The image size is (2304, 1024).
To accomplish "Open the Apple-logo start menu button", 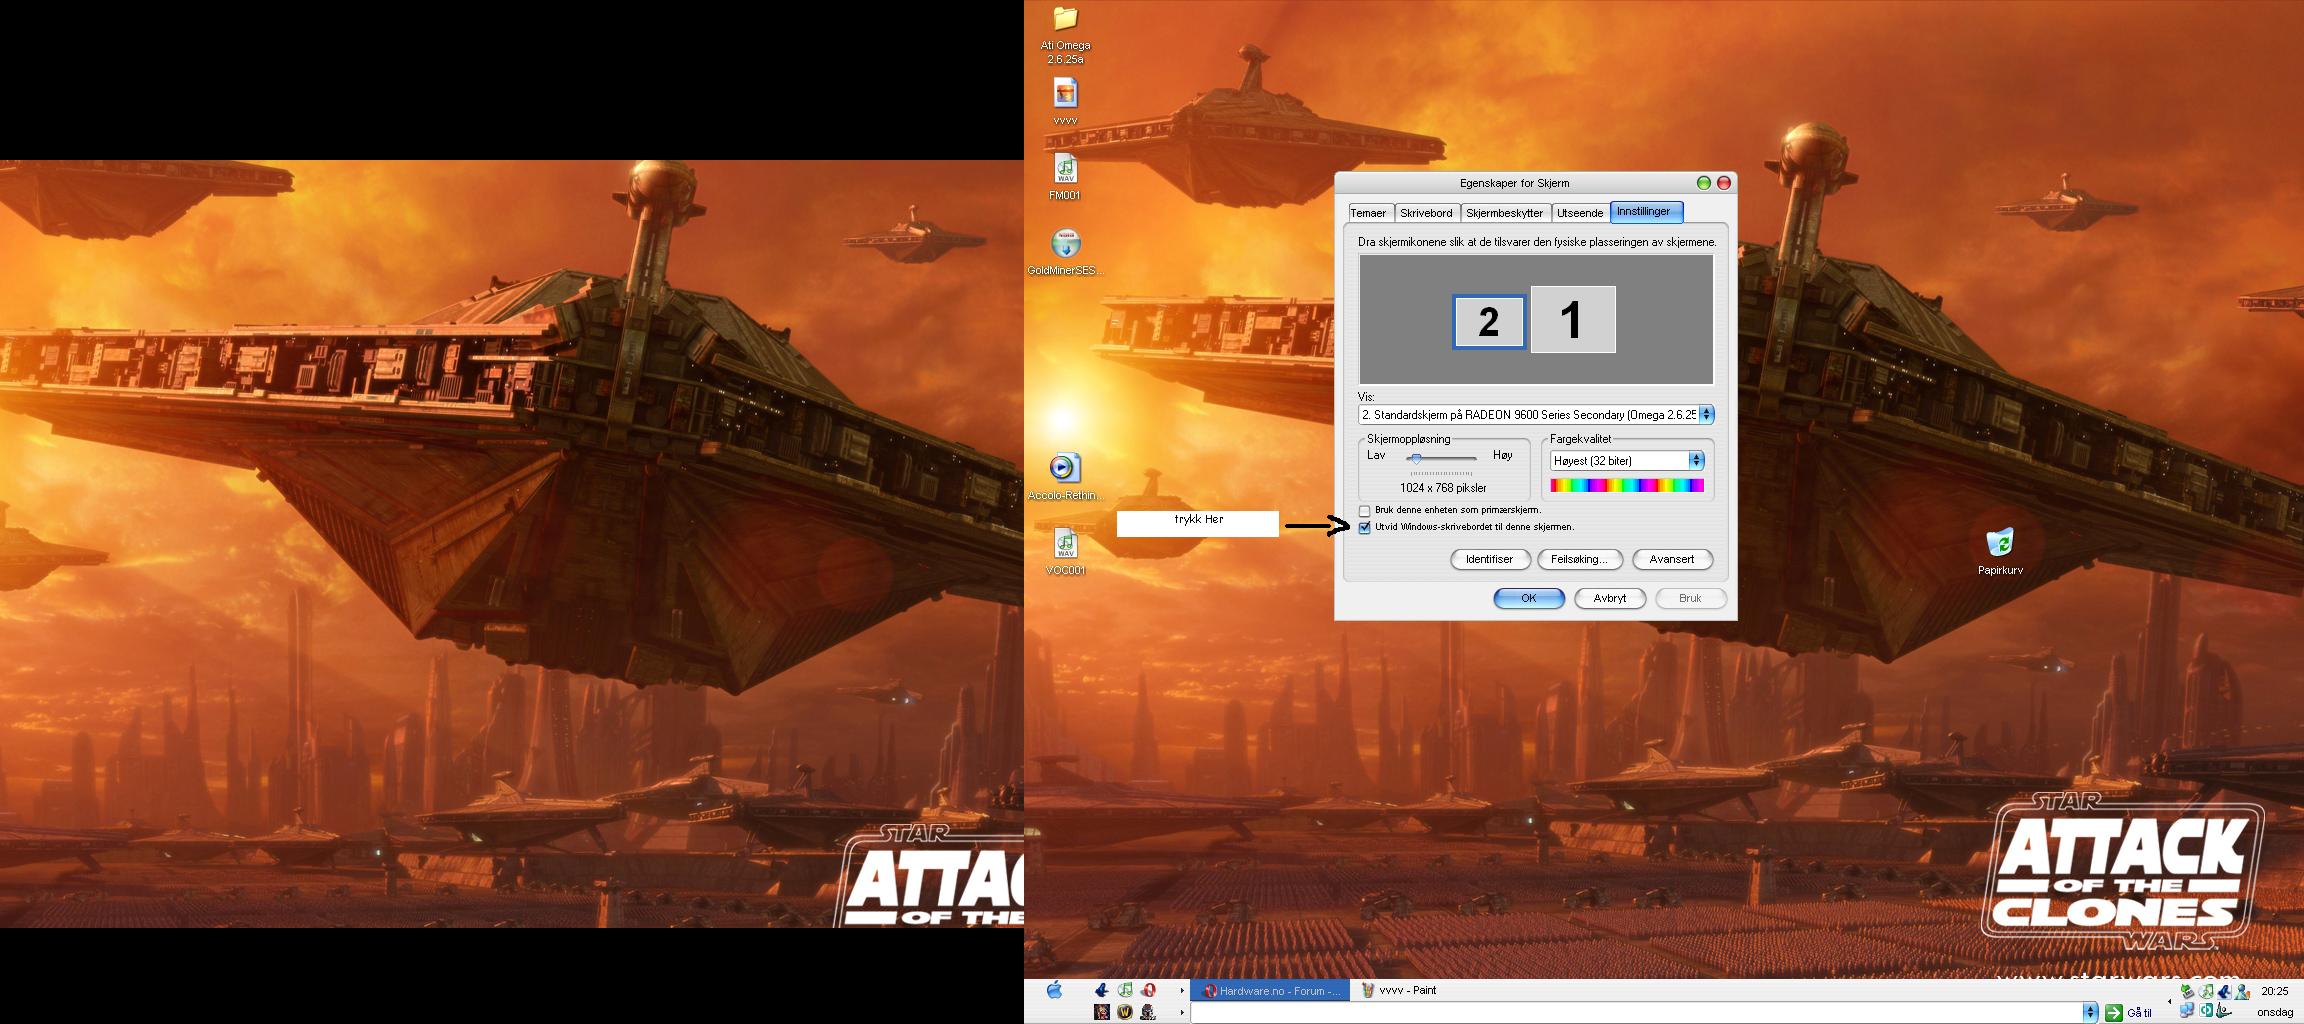I will click(x=1054, y=990).
